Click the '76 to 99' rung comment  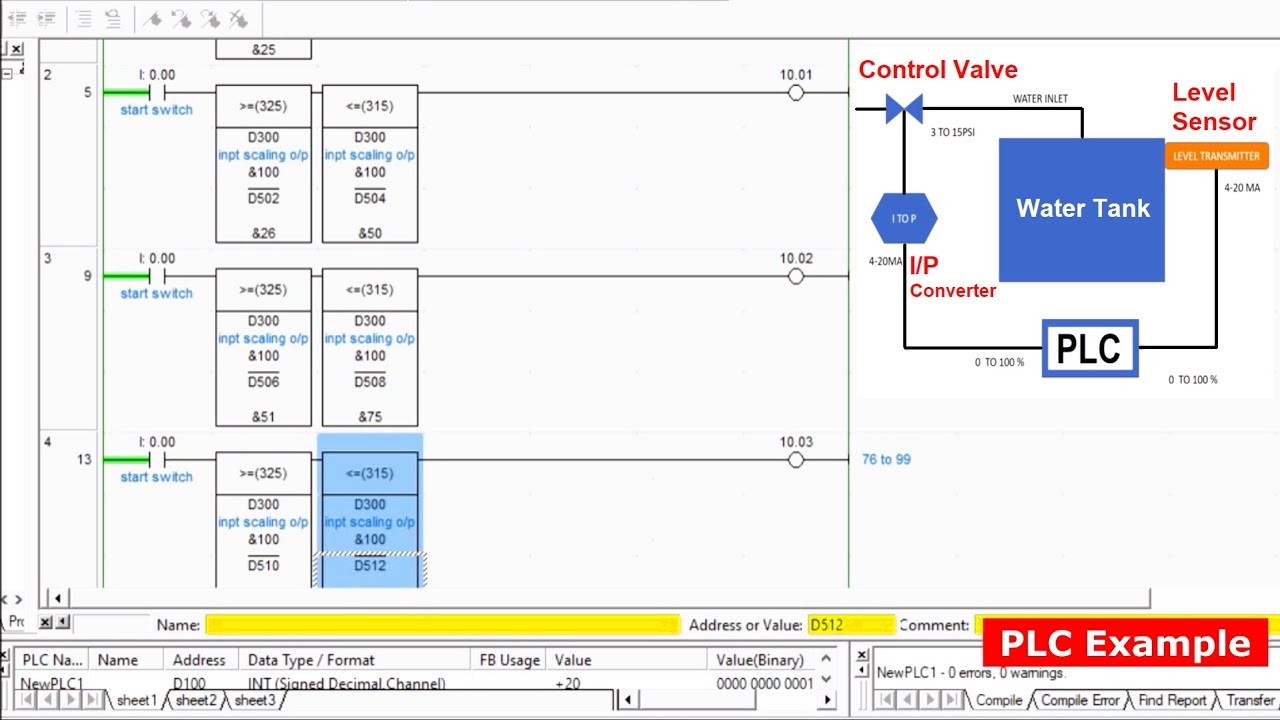click(x=886, y=460)
